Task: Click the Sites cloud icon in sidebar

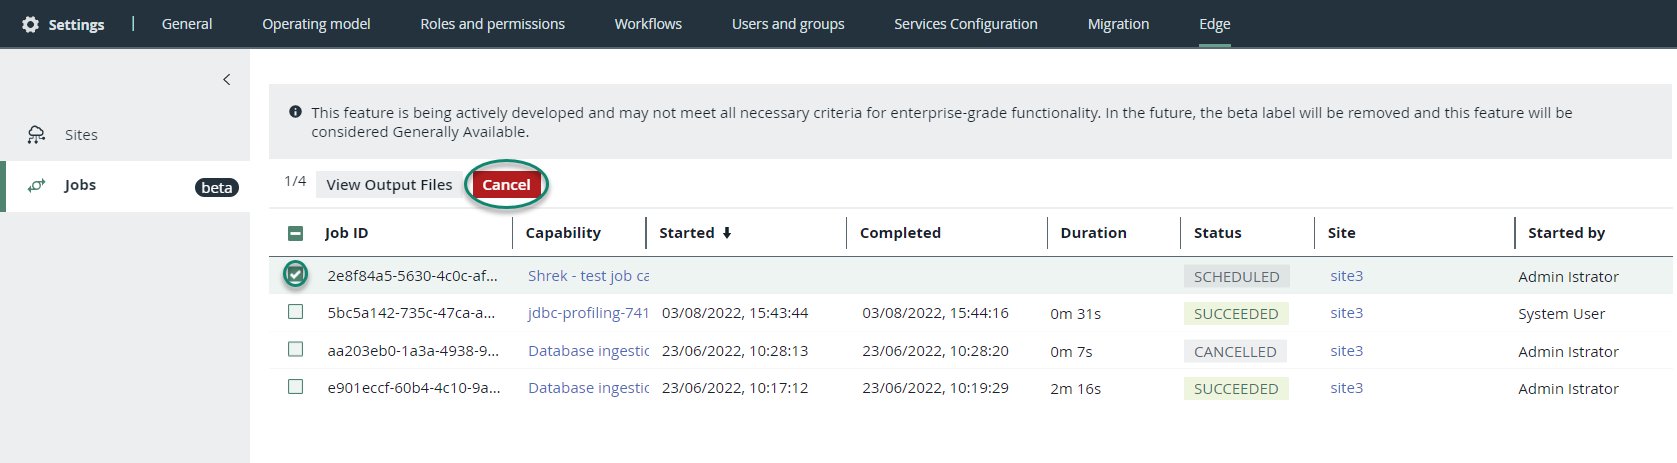Action: [37, 135]
